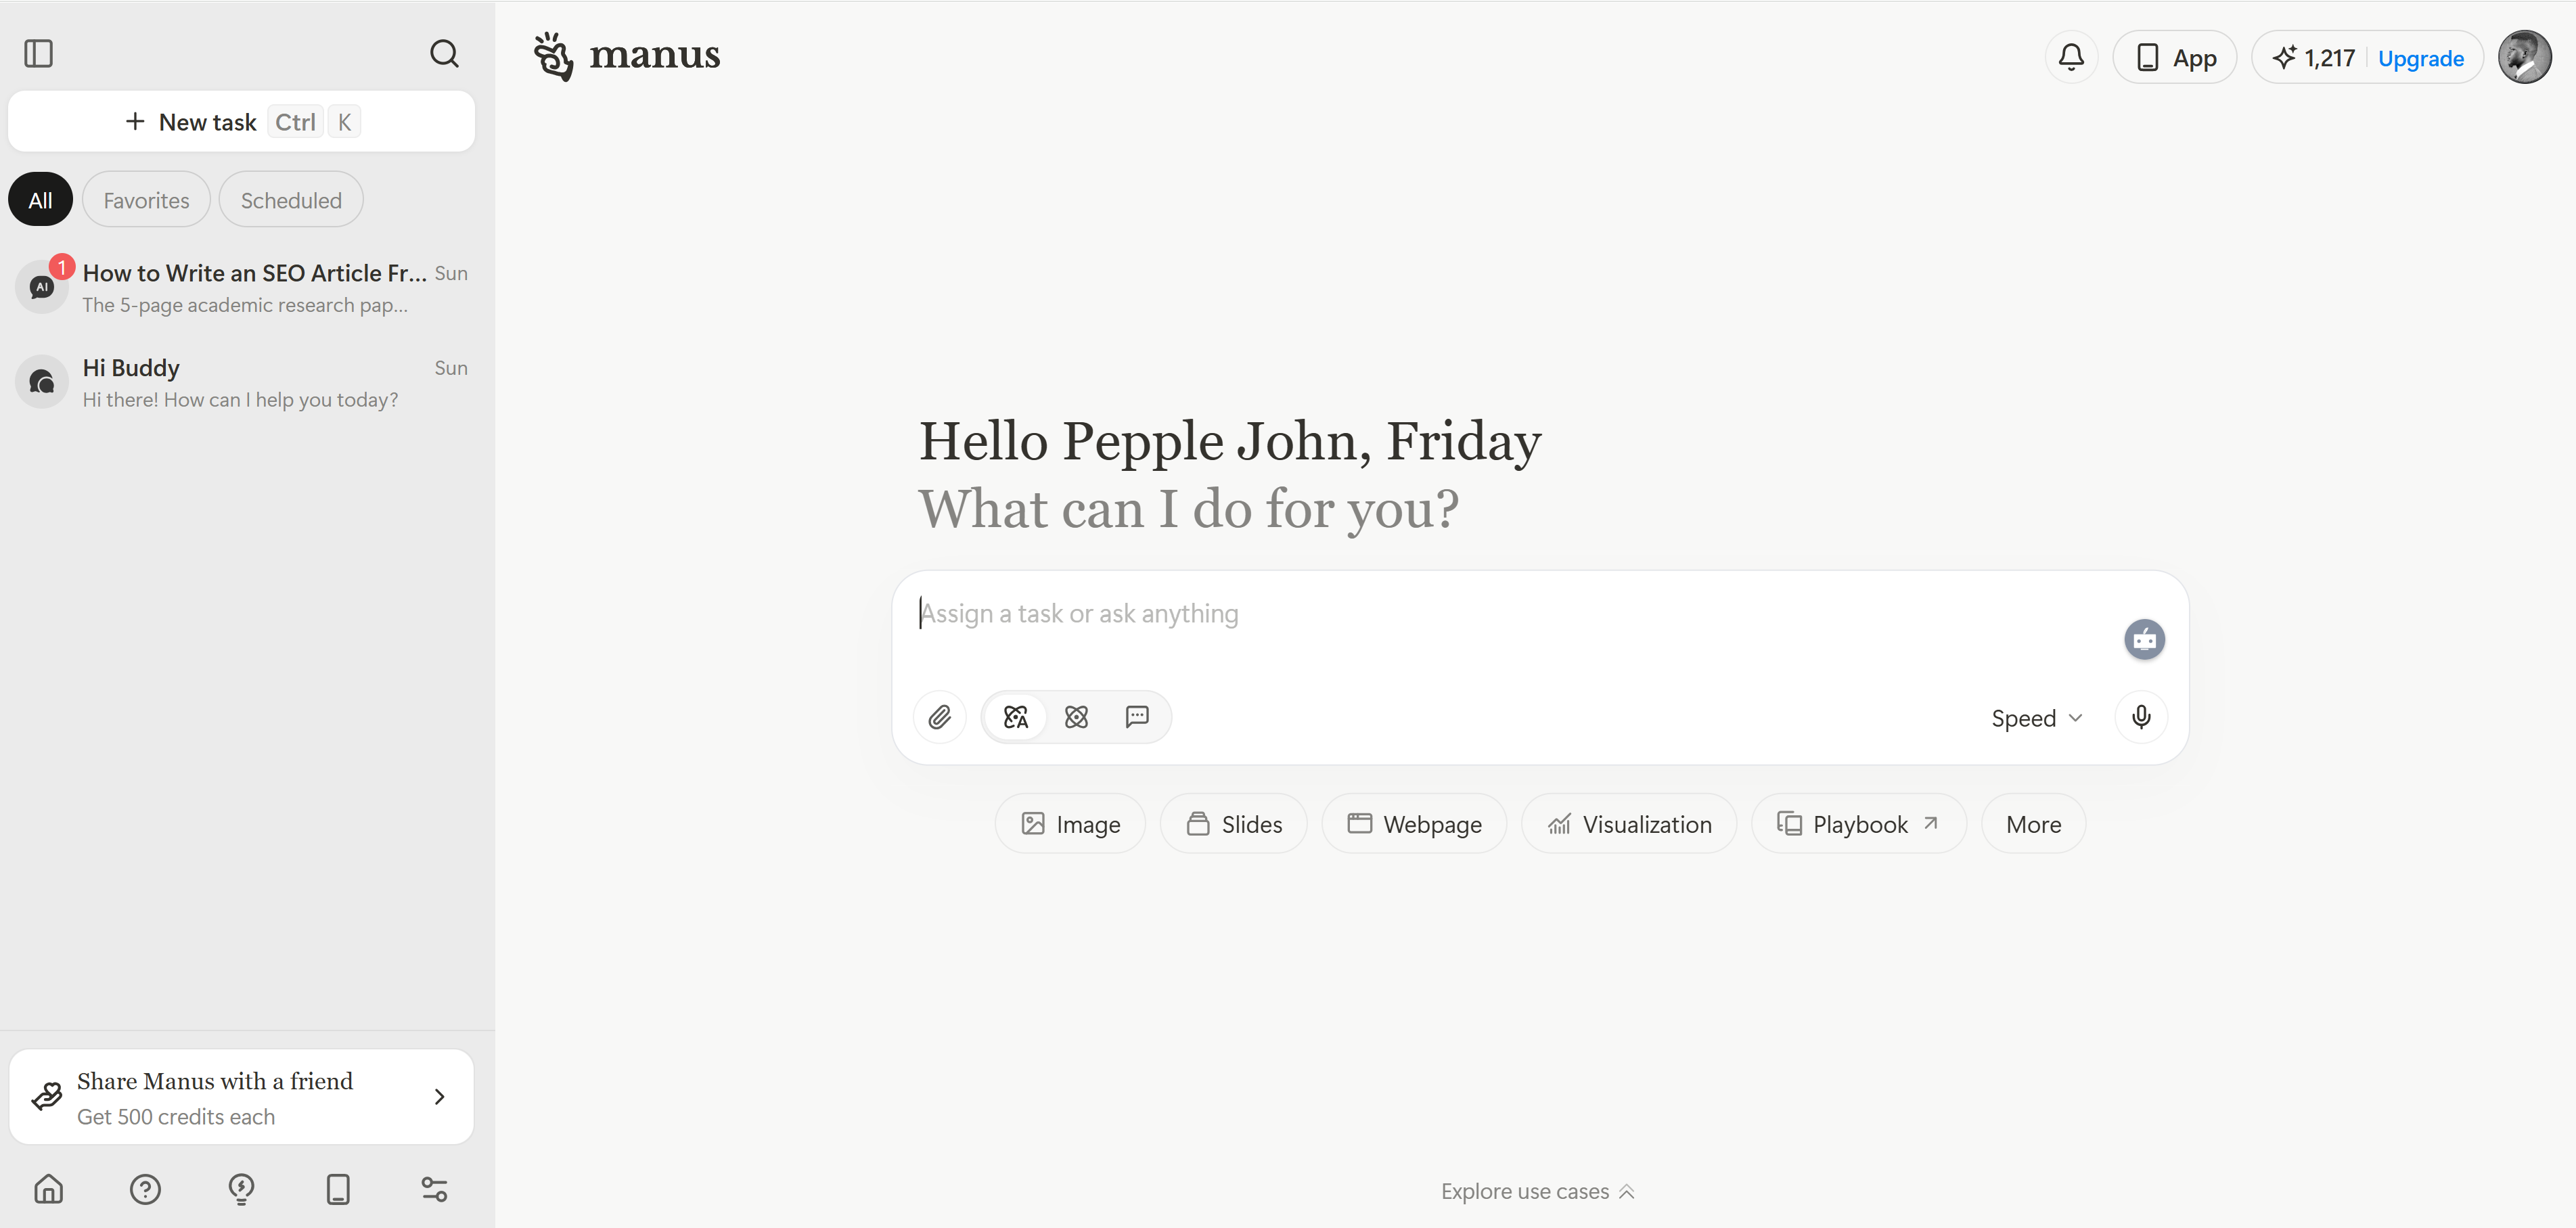2576x1228 pixels.
Task: Open the search magnifier icon
Action: click(444, 54)
